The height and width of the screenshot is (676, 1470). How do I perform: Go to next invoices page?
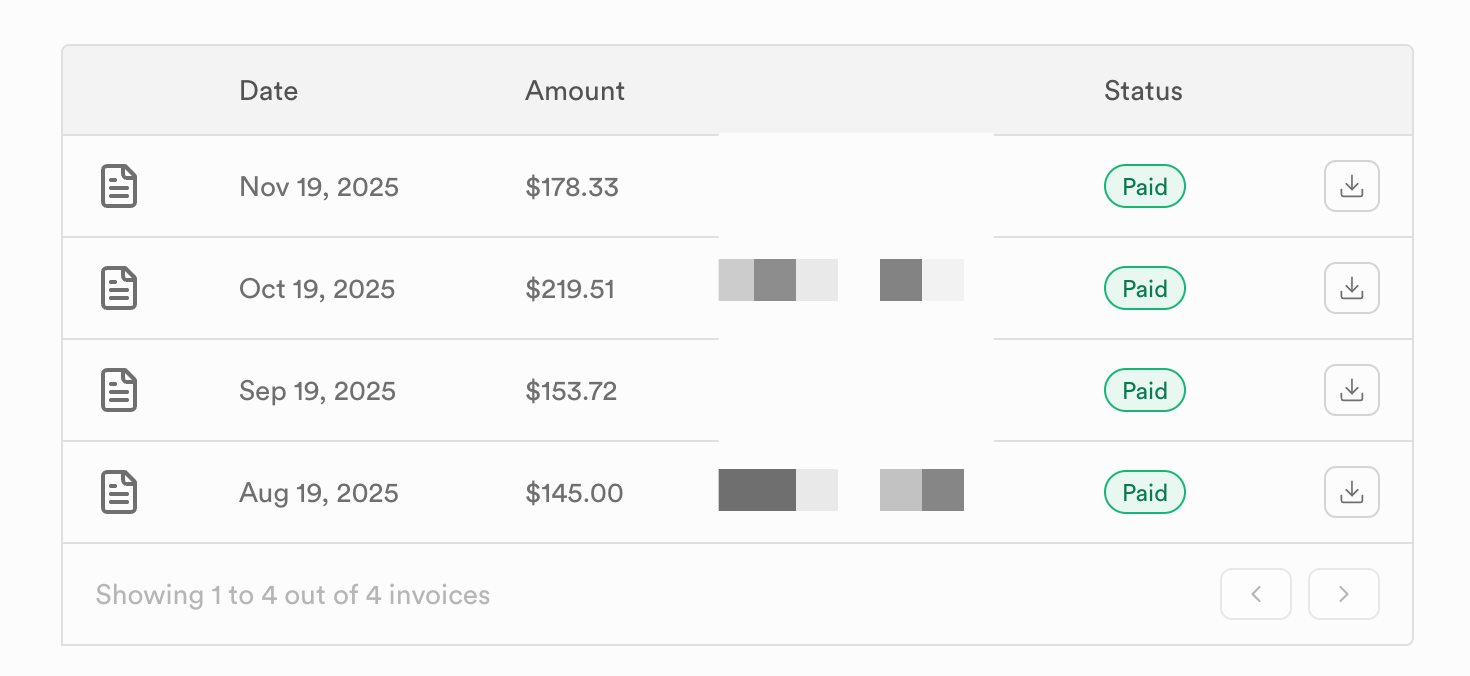click(1343, 595)
